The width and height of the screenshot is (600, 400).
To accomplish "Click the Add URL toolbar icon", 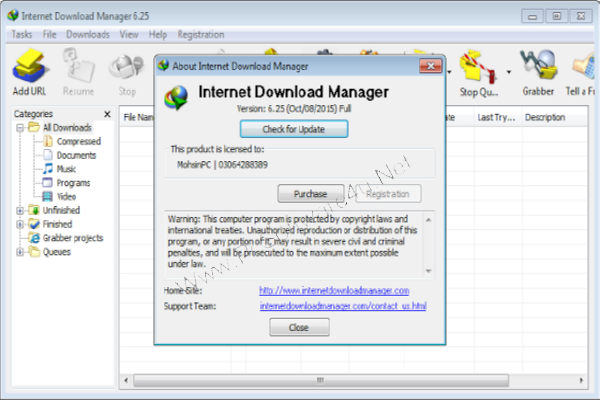I will pos(29,72).
